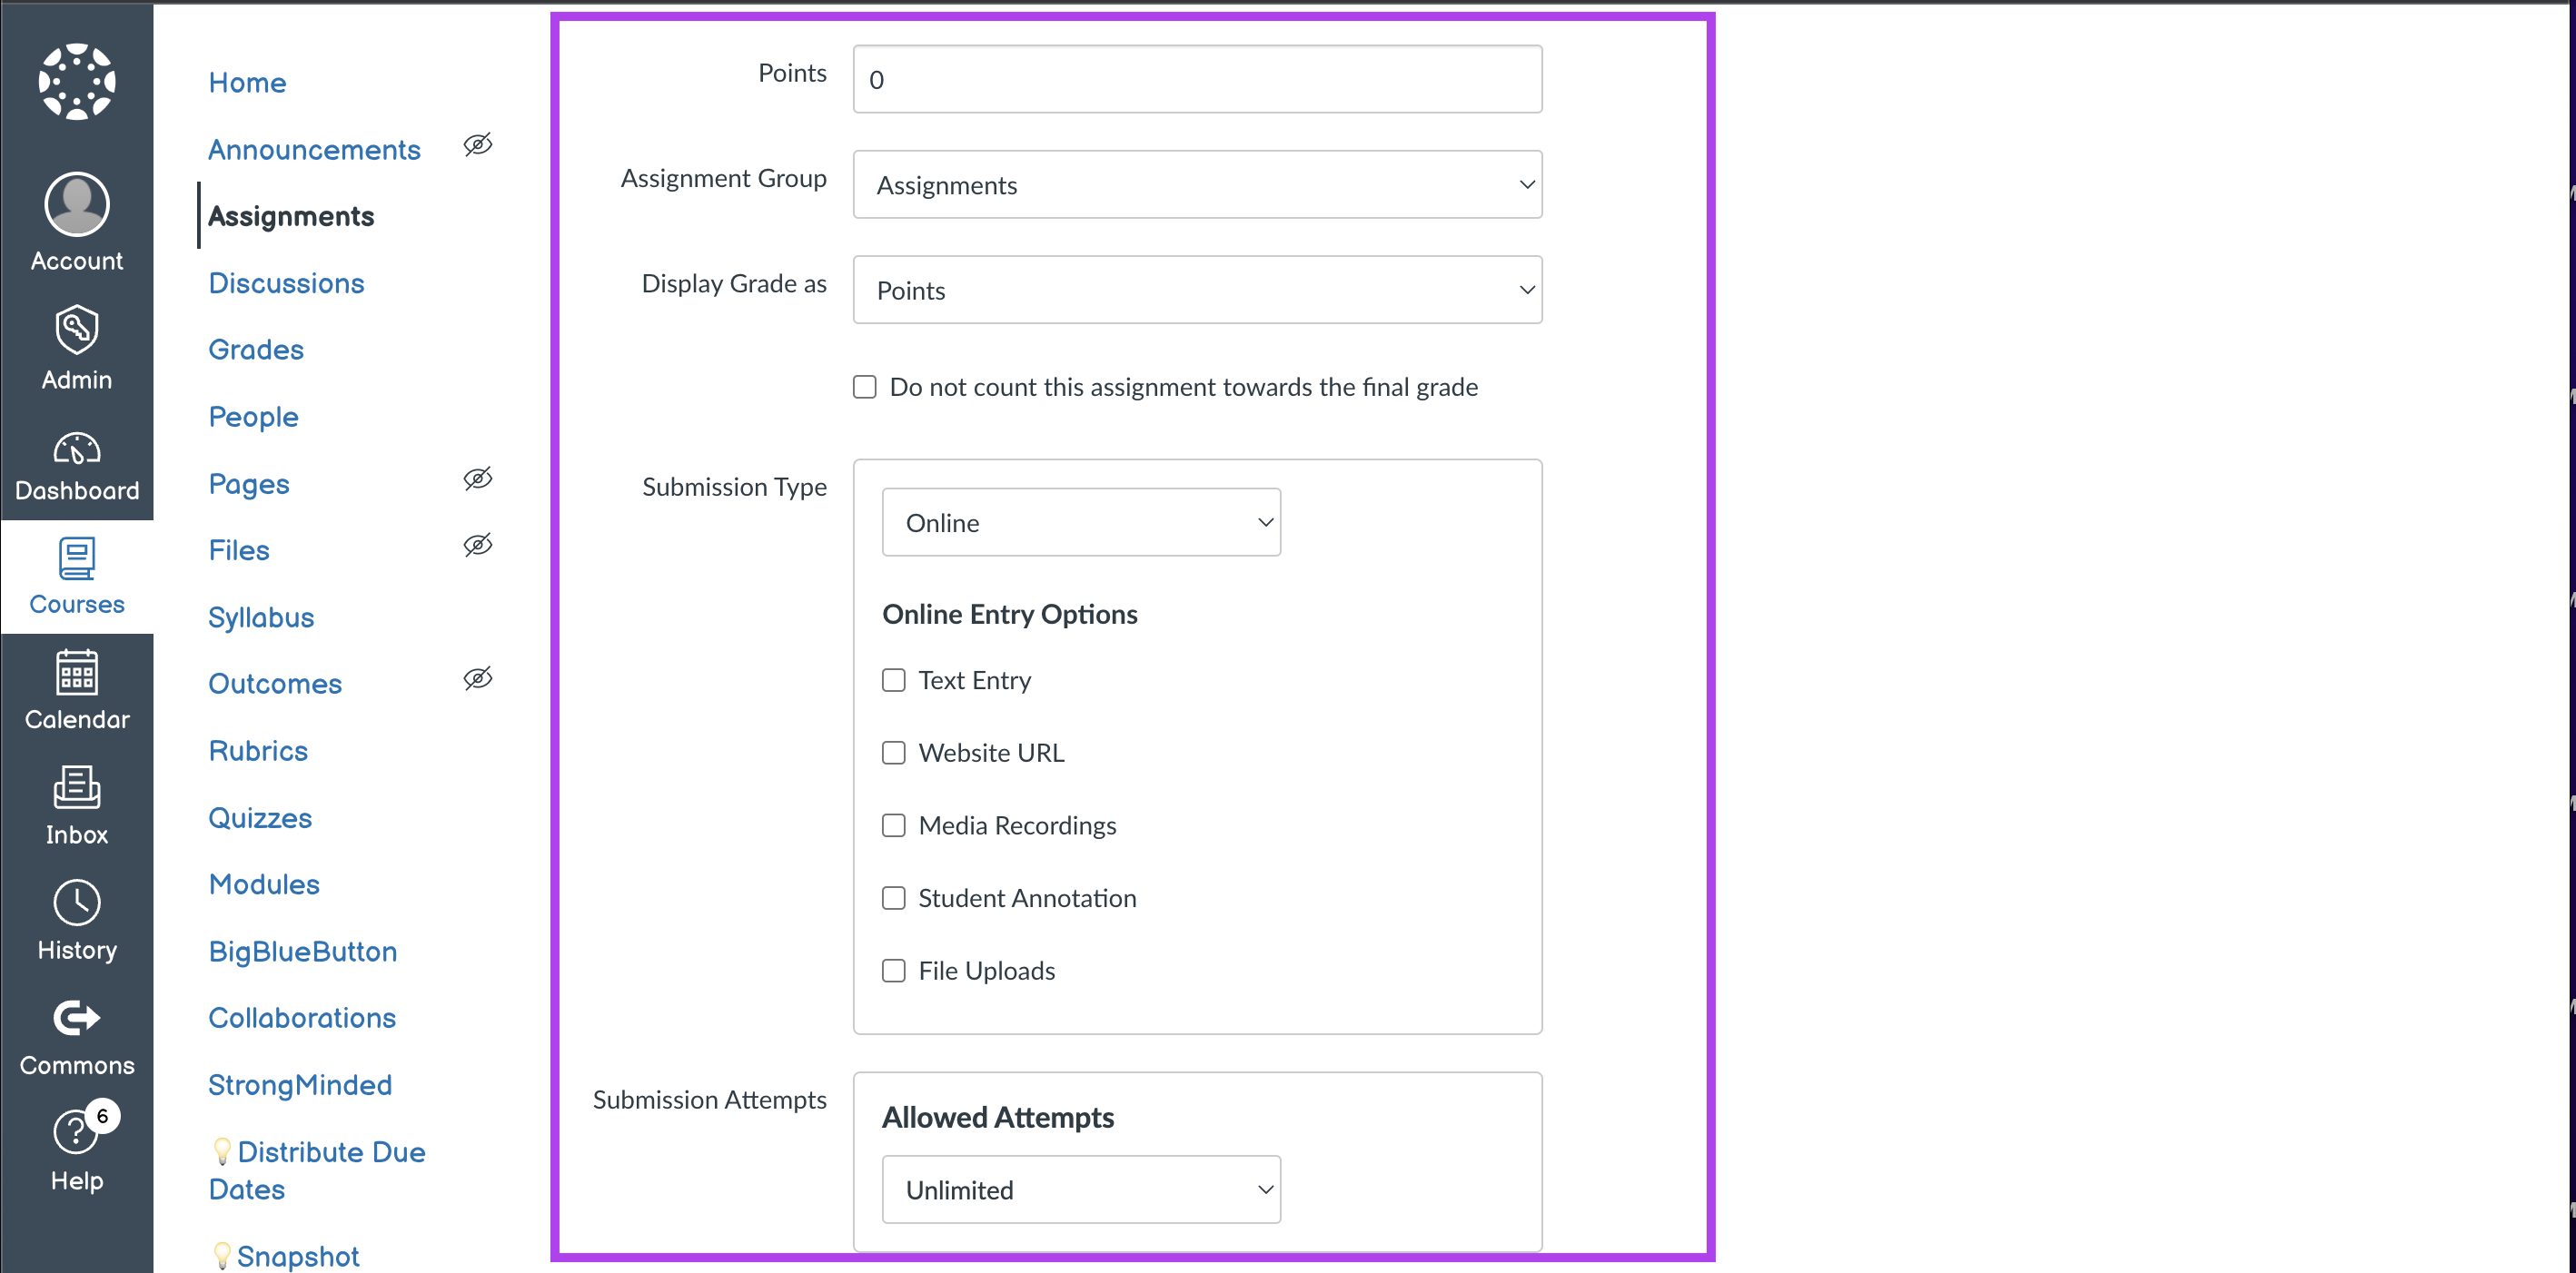Image resolution: width=2576 pixels, height=1273 pixels.
Task: Open the Inbox icon
Action: pos(77,788)
